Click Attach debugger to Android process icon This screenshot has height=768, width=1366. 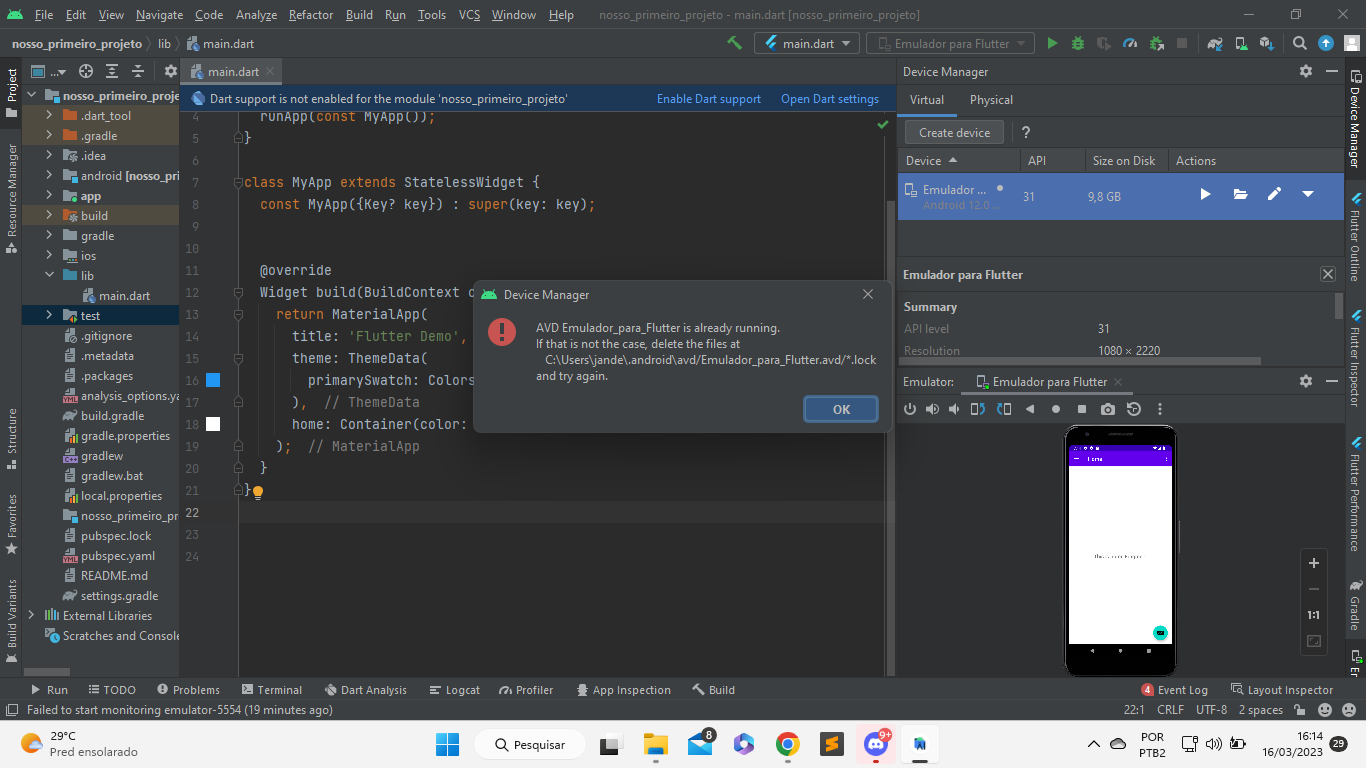coord(1156,43)
